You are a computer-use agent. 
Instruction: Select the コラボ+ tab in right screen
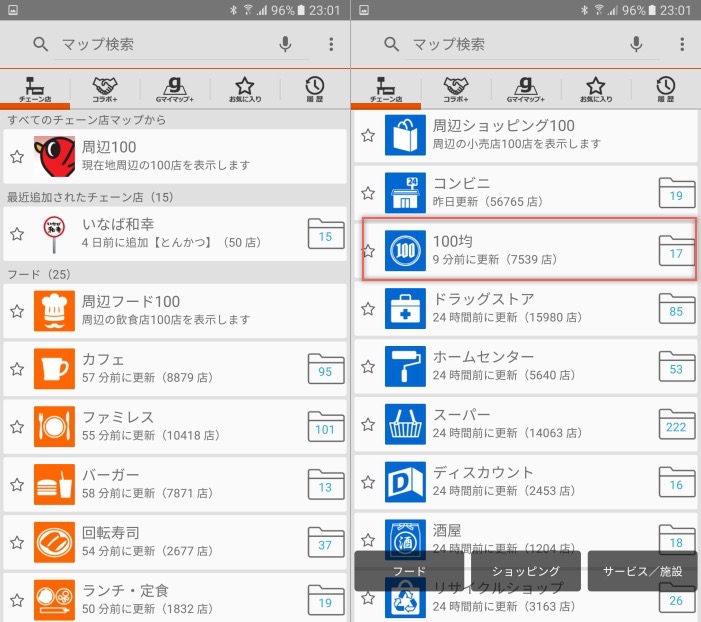[456, 89]
